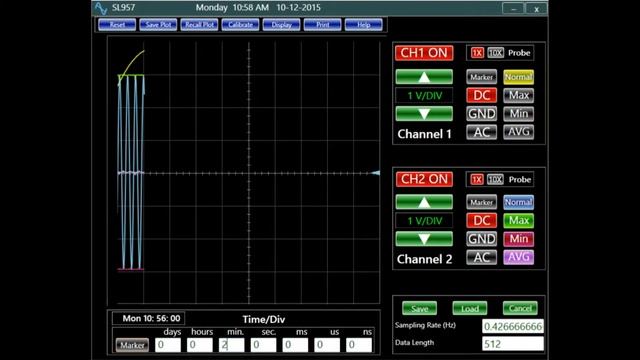Enable Channel 1 Normal trace mode
The height and width of the screenshot is (360, 640).
[x=518, y=77]
